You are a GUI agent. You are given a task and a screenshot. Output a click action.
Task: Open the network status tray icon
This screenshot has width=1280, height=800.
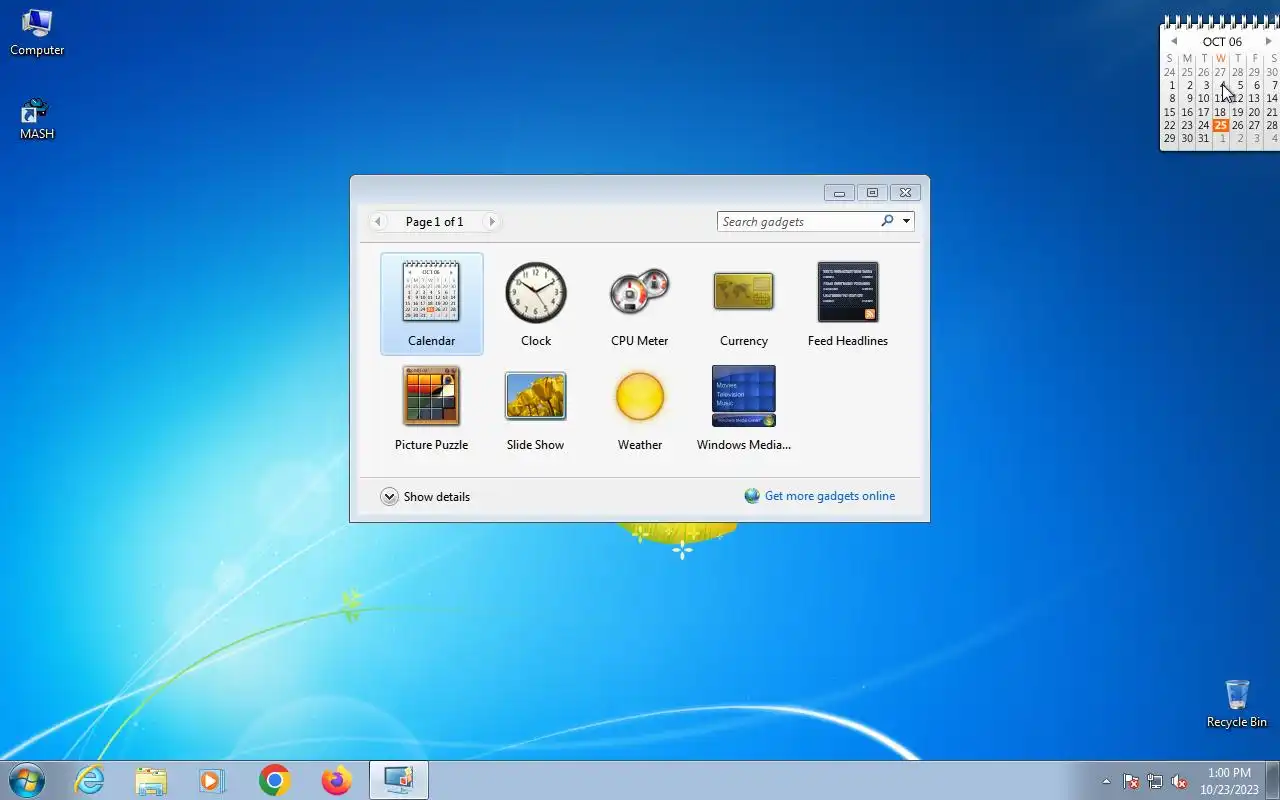pos(1155,781)
